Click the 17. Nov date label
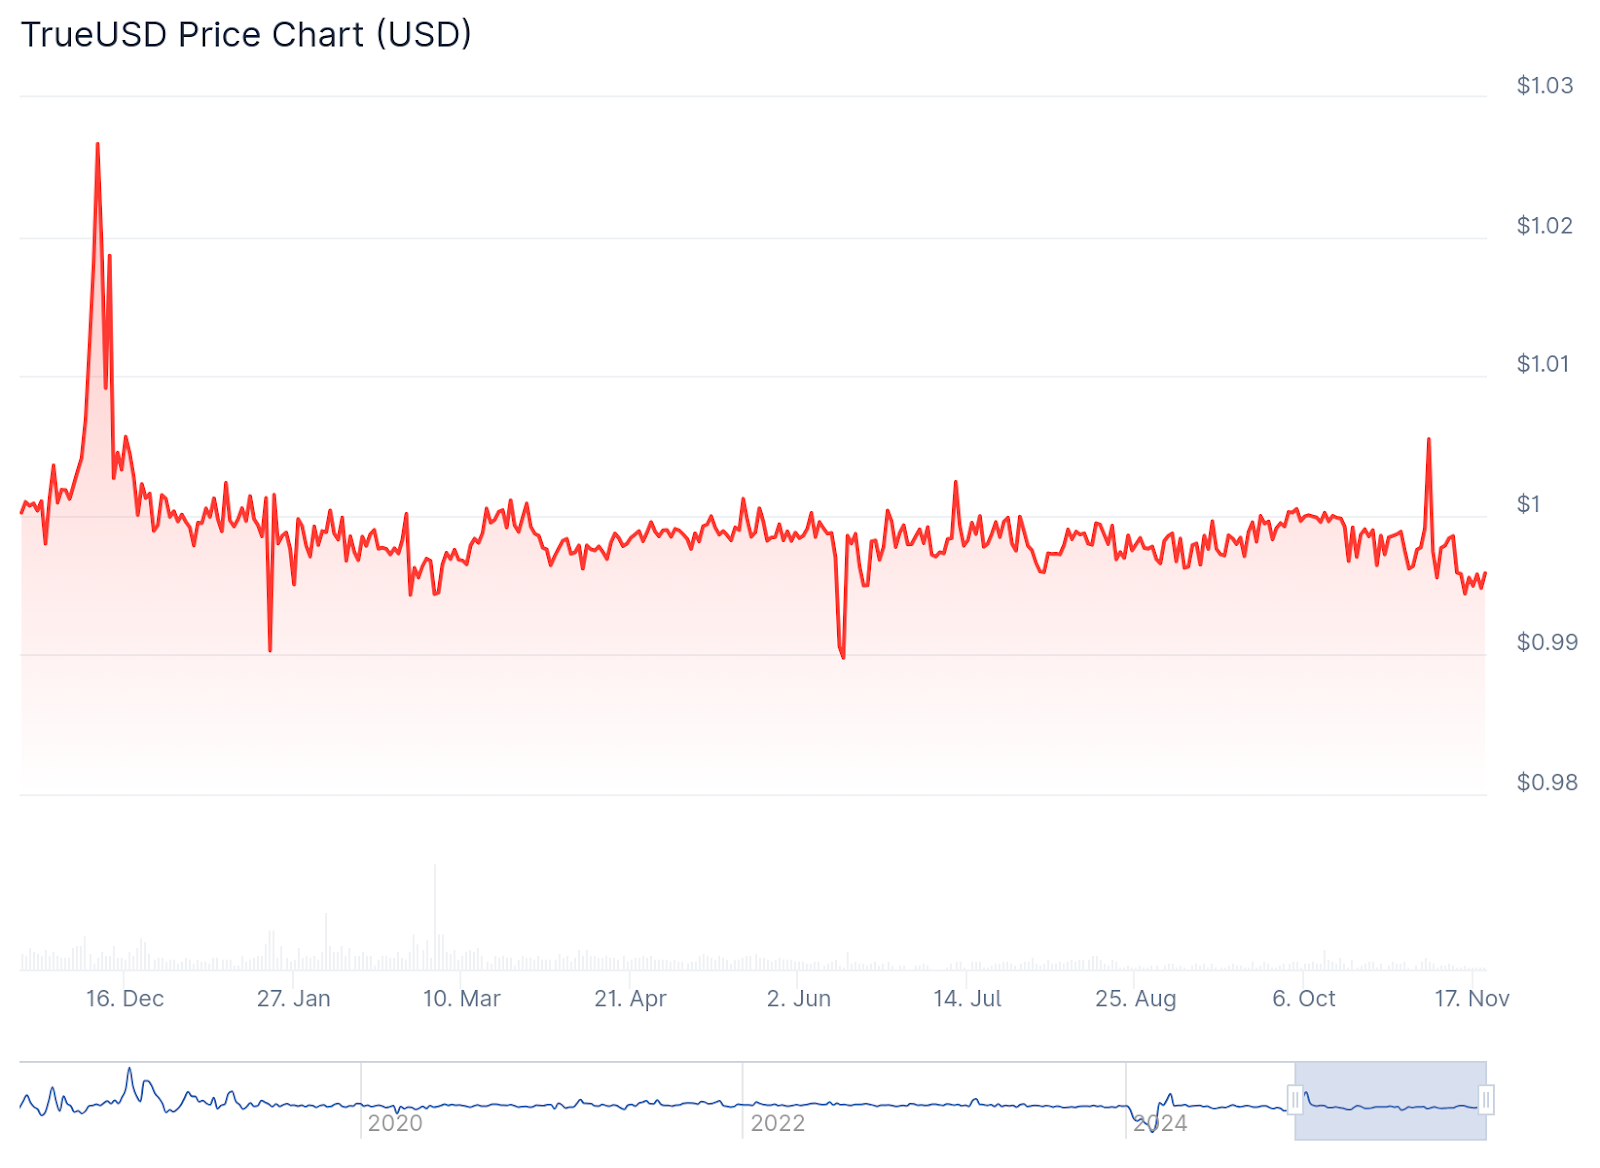Viewport: 1600px width, 1168px height. pyautogui.click(x=1472, y=998)
